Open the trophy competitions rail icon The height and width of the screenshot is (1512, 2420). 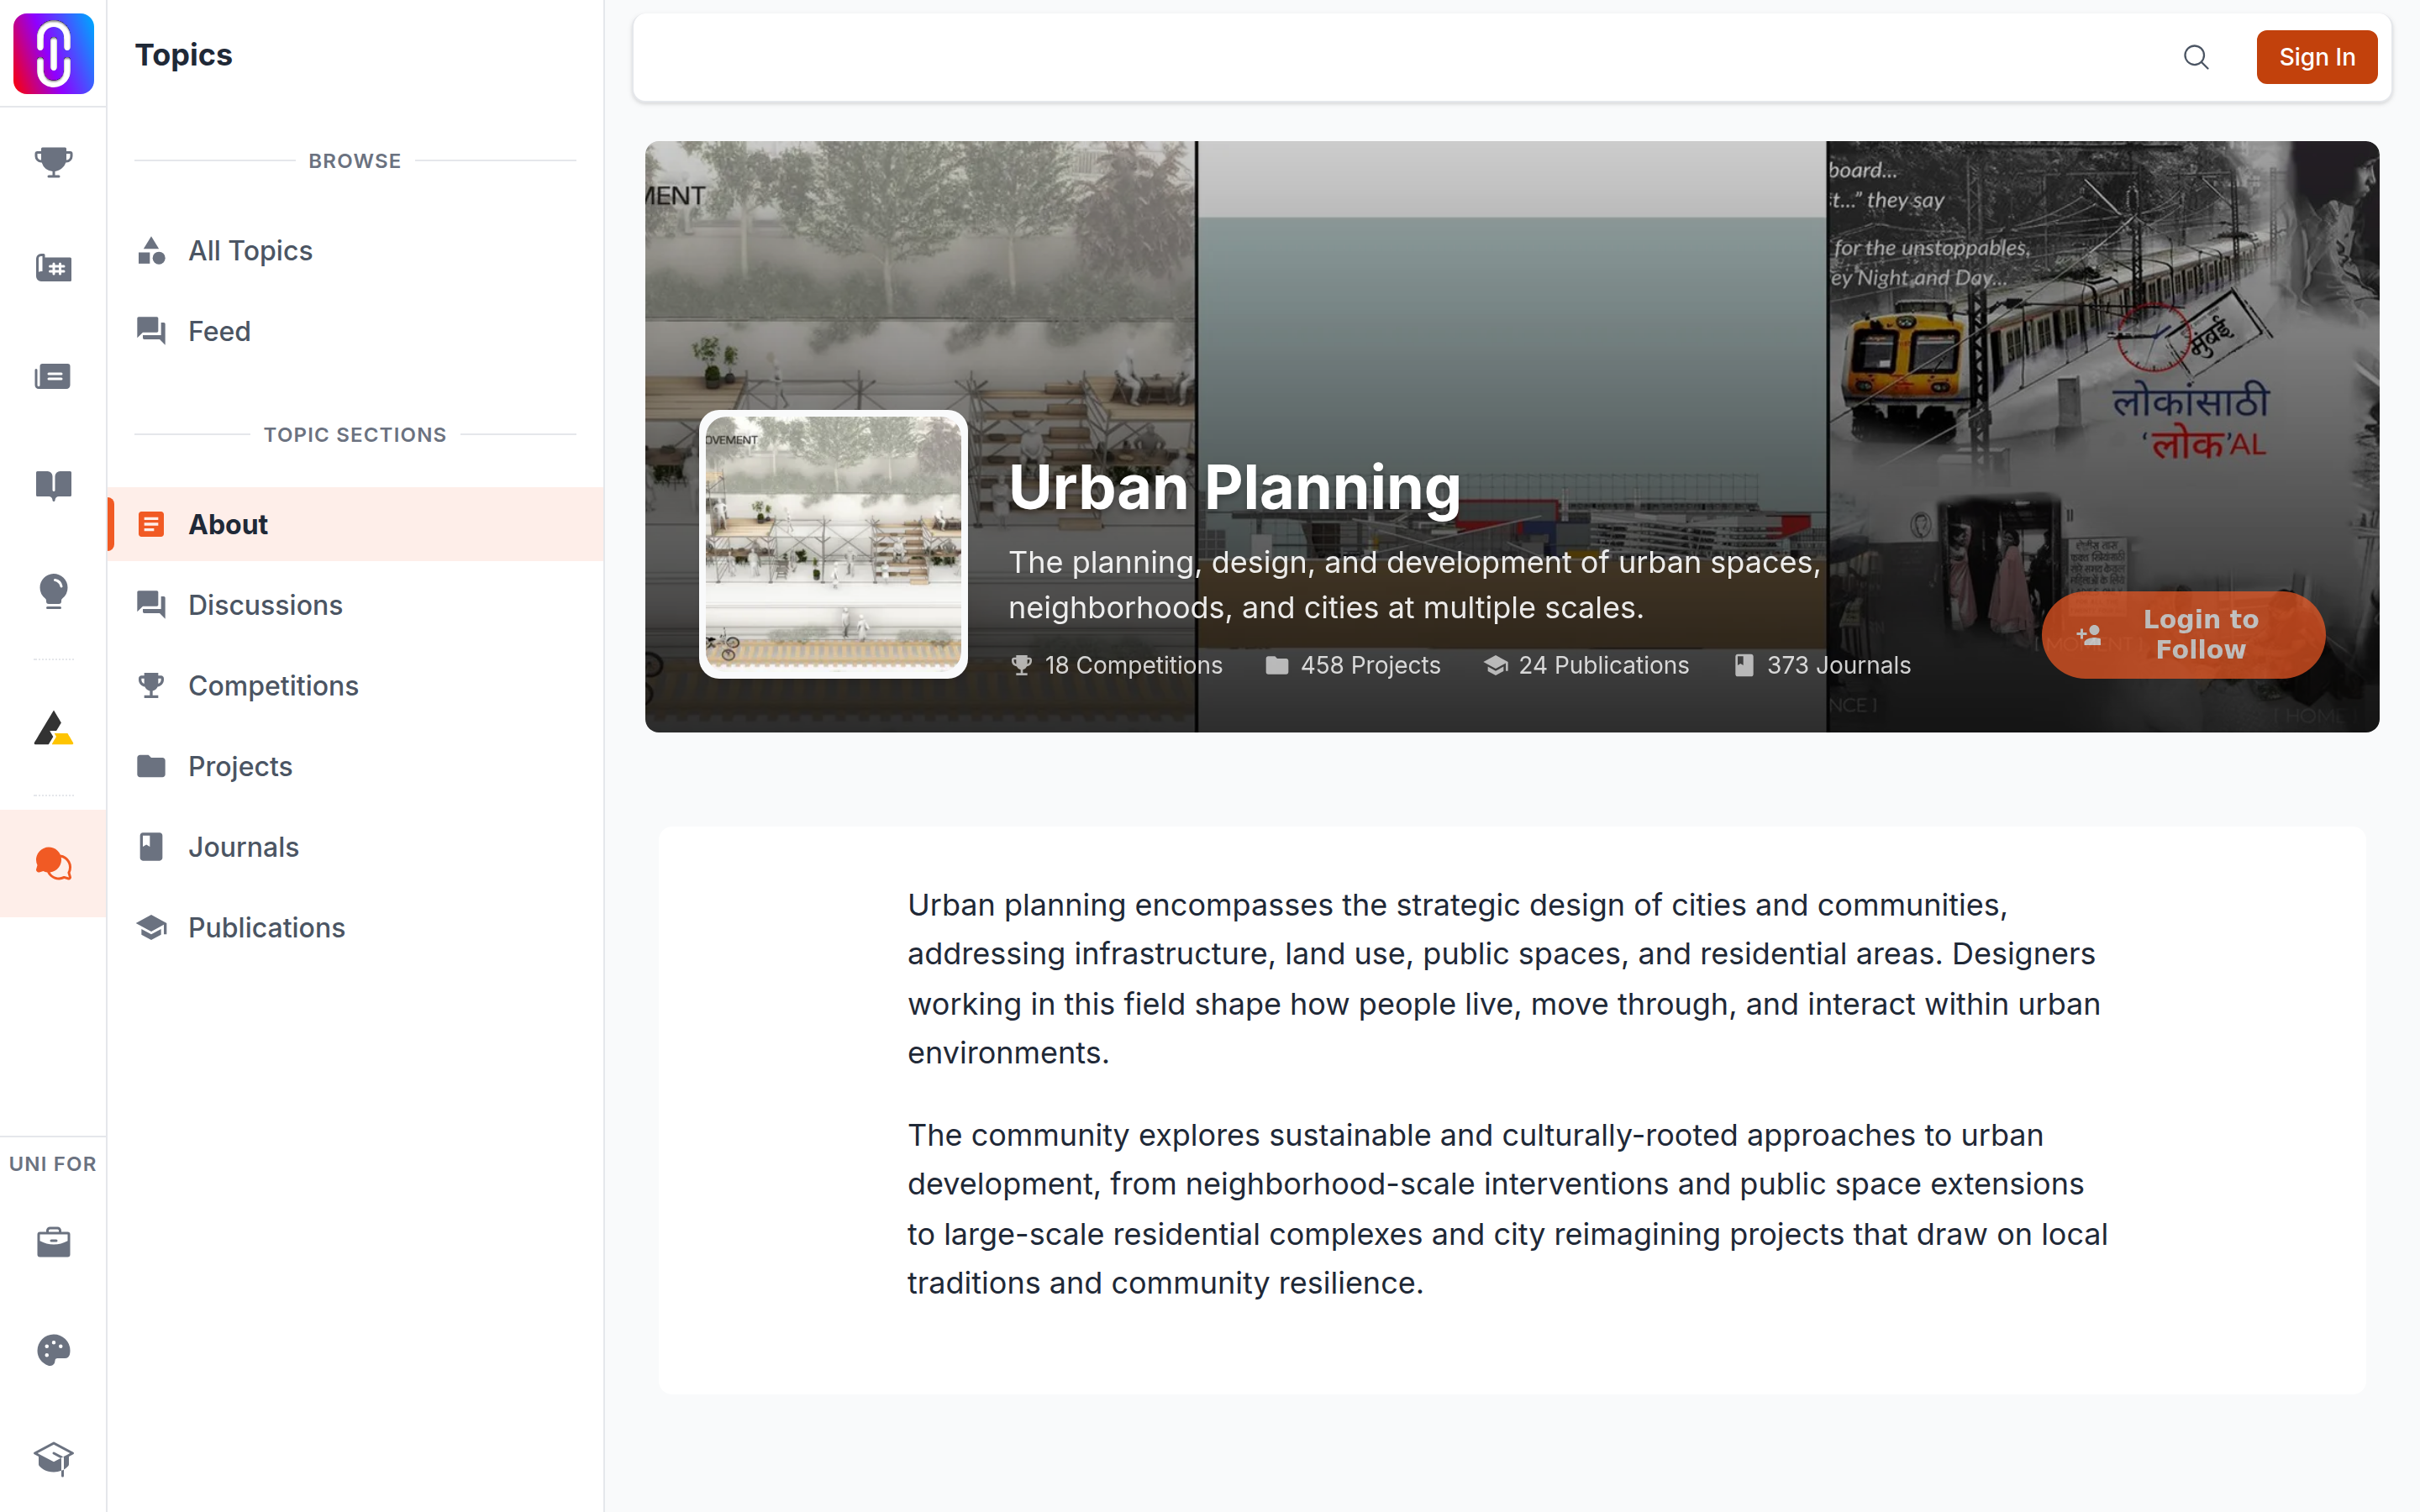(53, 161)
